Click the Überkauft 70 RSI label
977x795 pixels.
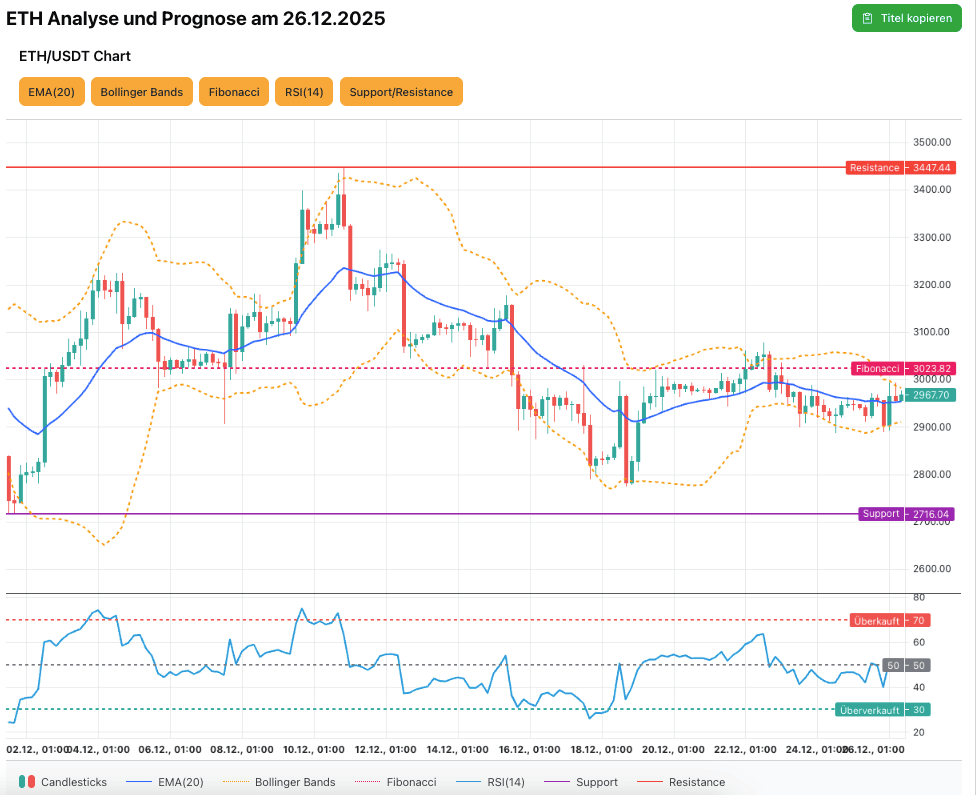pos(889,620)
